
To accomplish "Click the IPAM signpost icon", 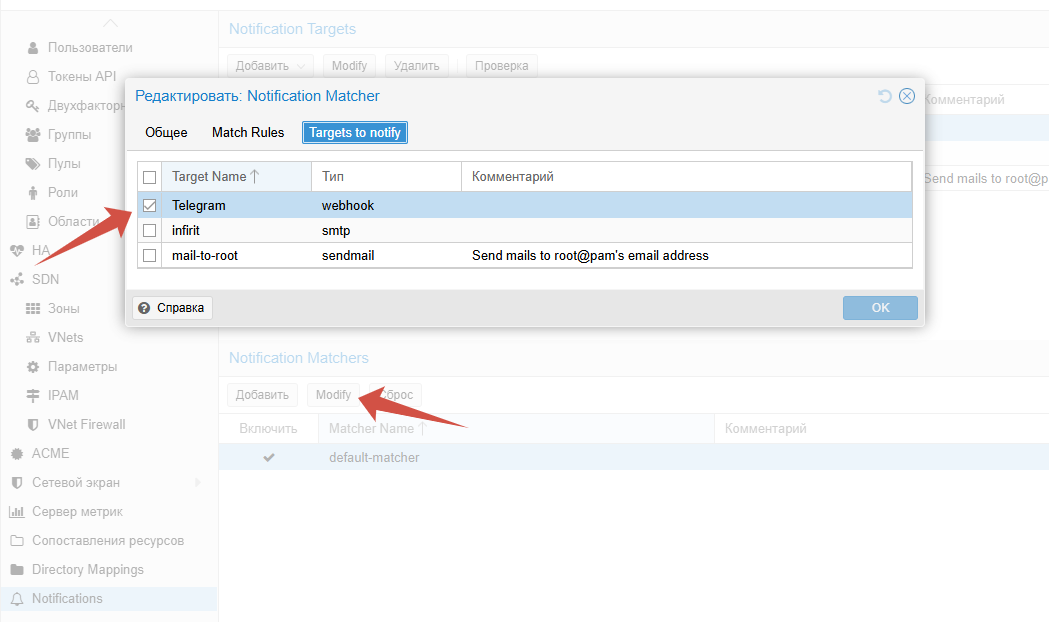I will tap(33, 395).
